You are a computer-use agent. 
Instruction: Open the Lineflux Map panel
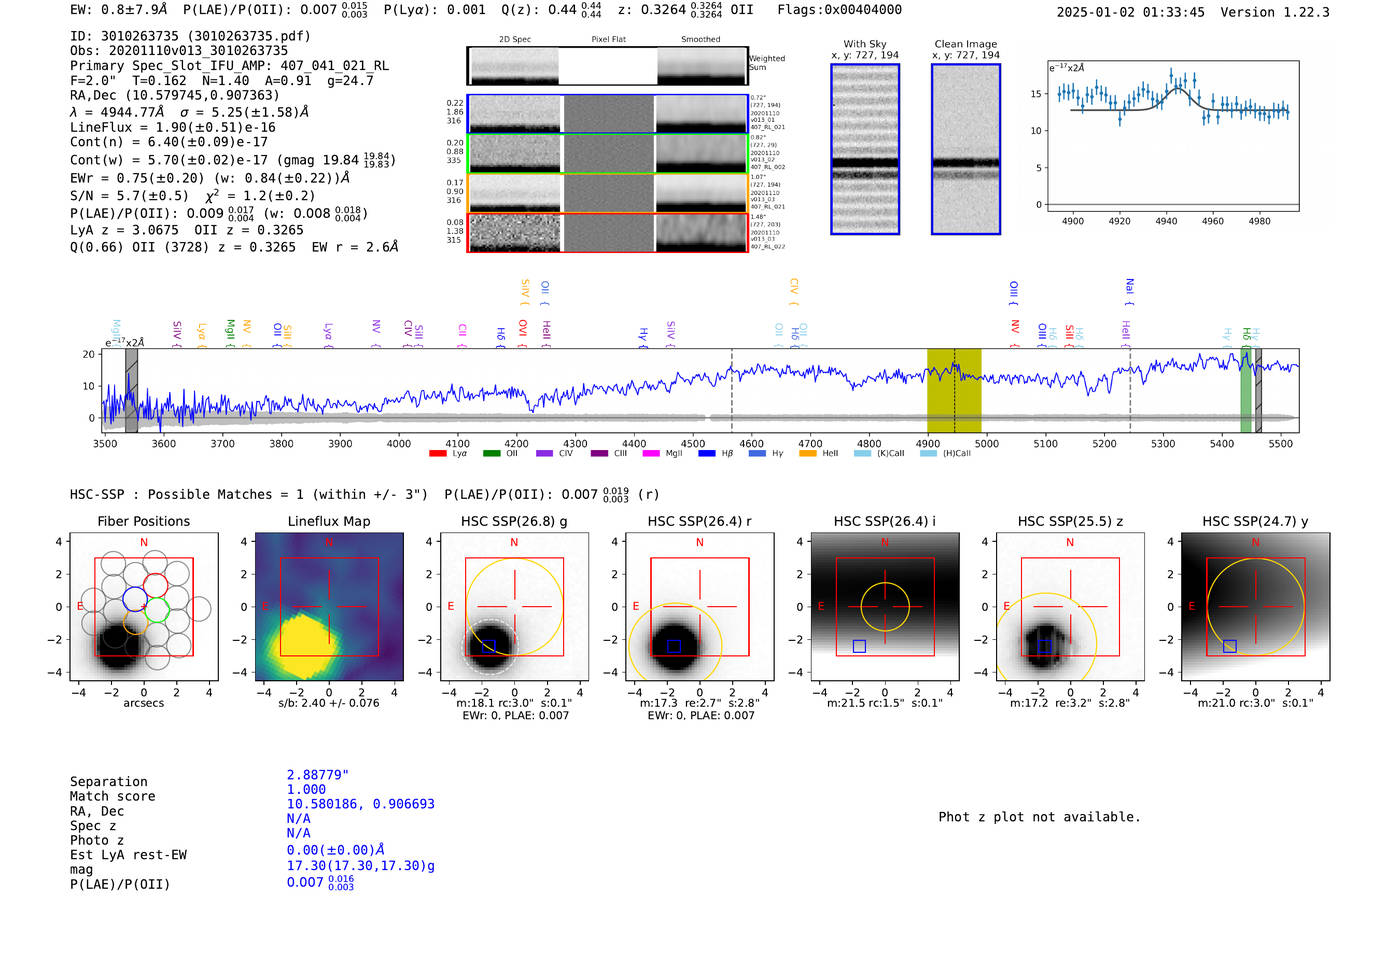[x=329, y=607]
